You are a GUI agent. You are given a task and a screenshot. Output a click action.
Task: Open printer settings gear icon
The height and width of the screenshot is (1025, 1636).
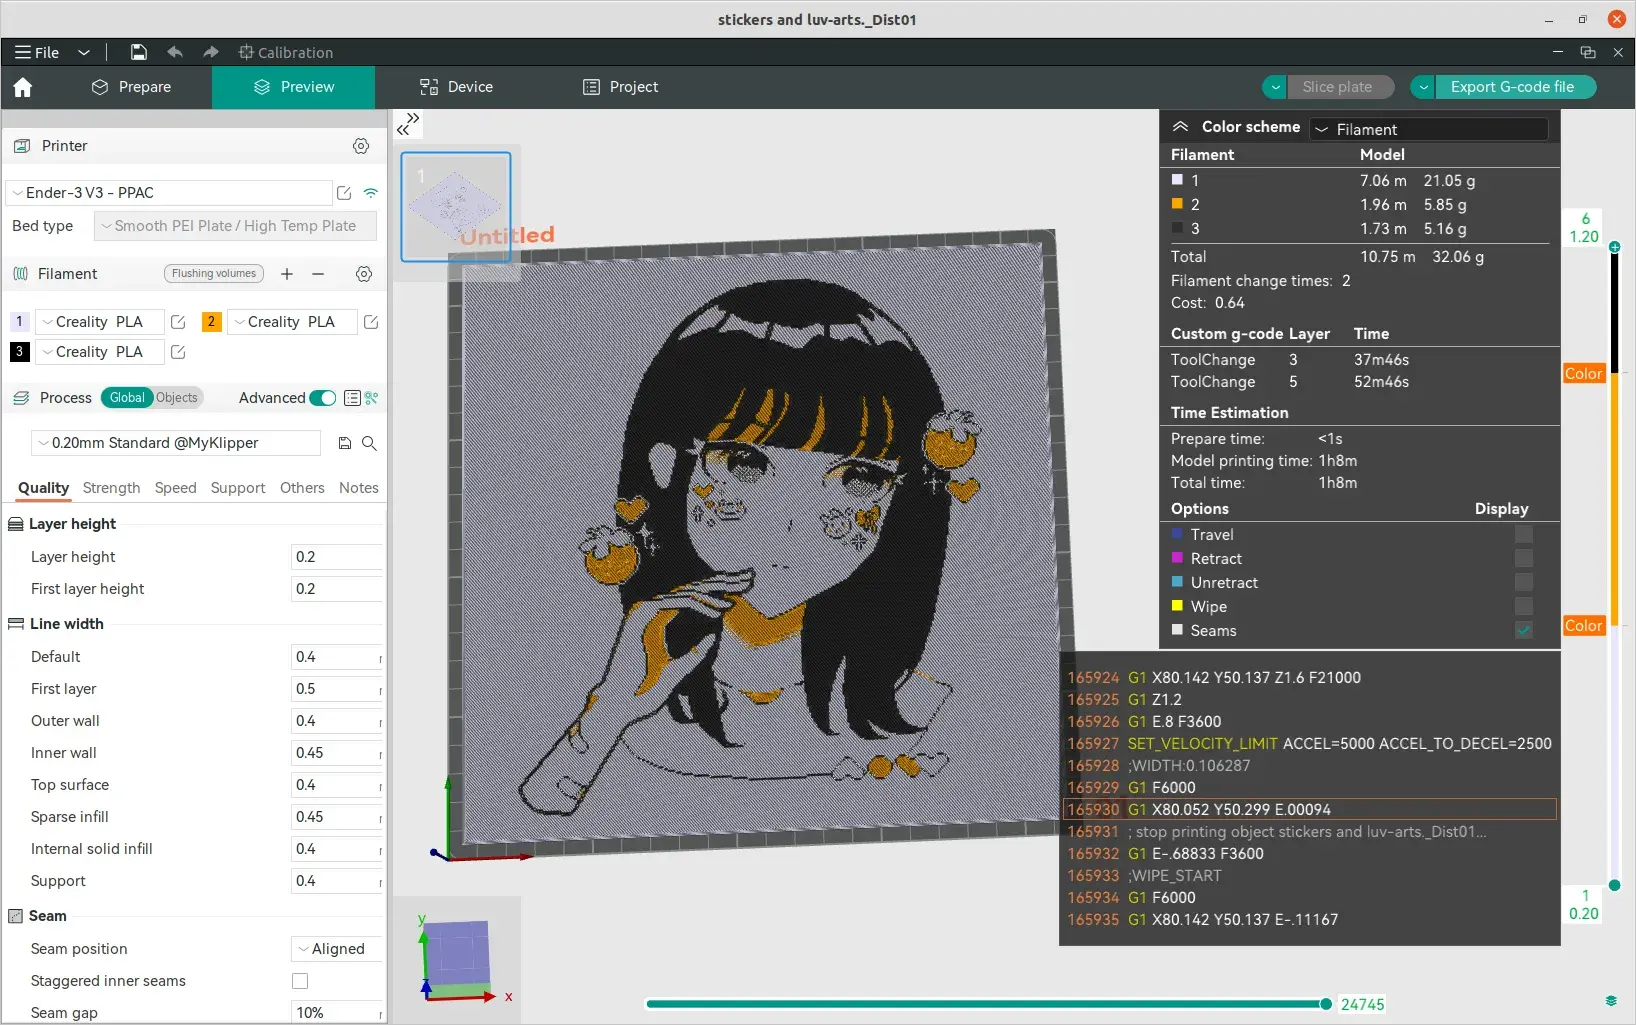[x=361, y=146]
